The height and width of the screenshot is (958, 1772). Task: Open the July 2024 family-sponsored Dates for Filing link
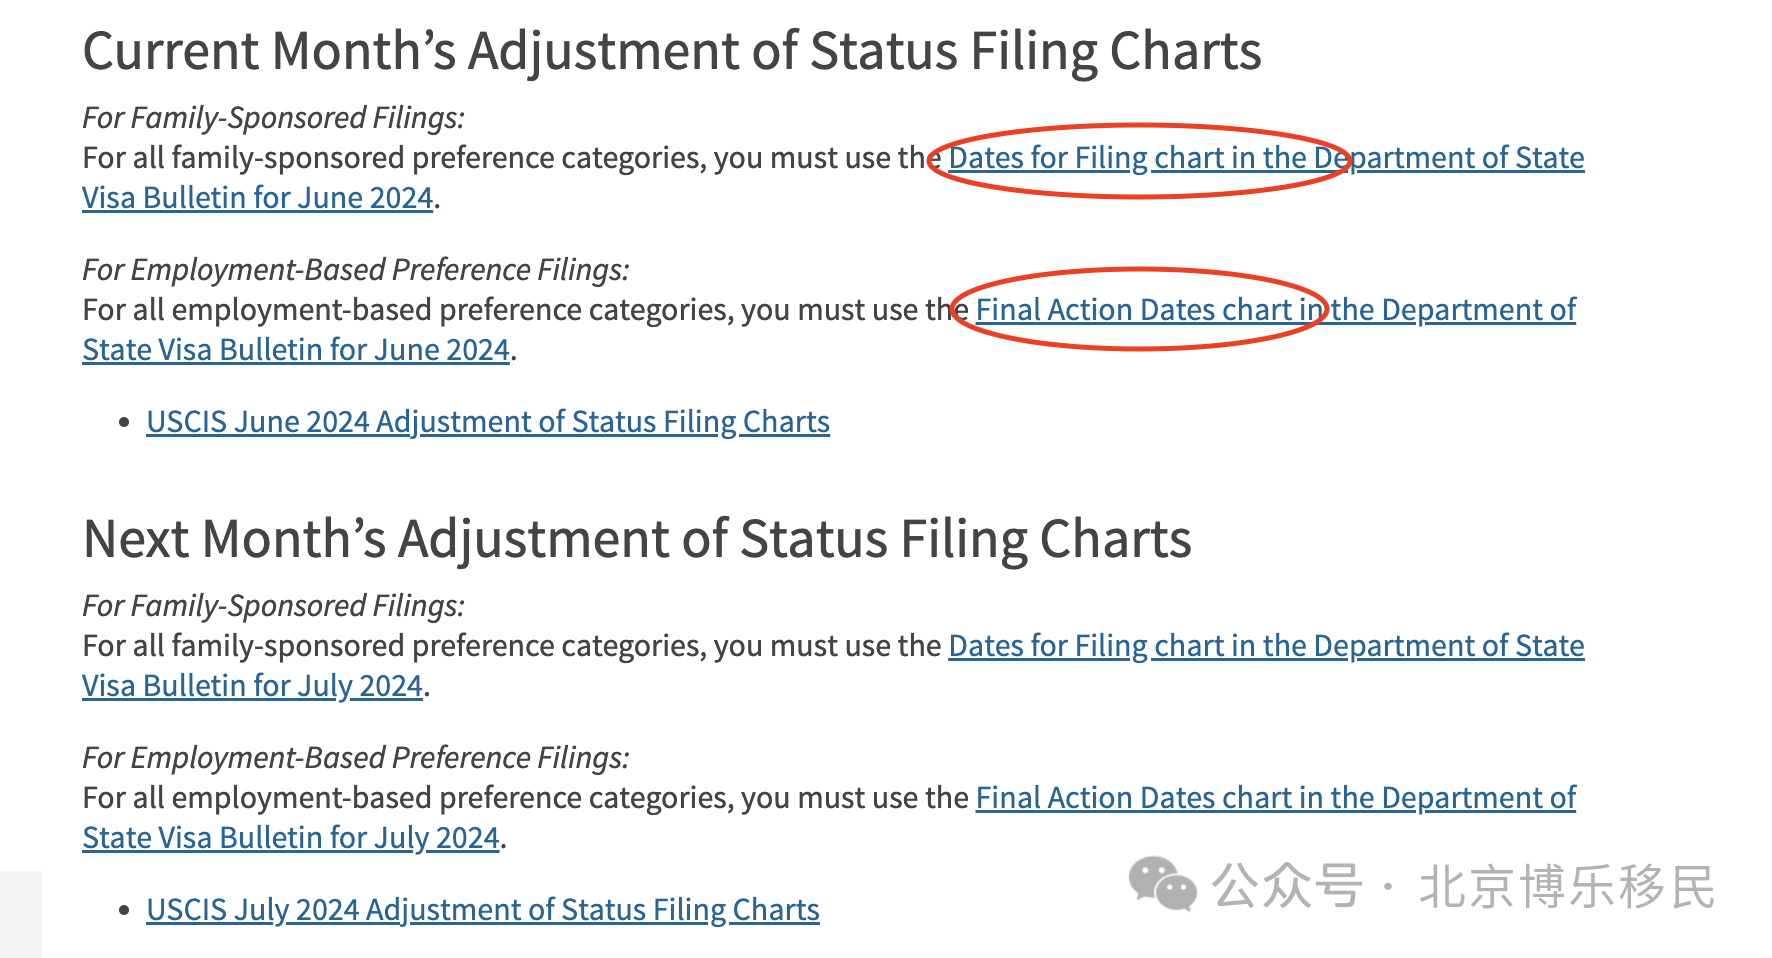tap(1266, 646)
